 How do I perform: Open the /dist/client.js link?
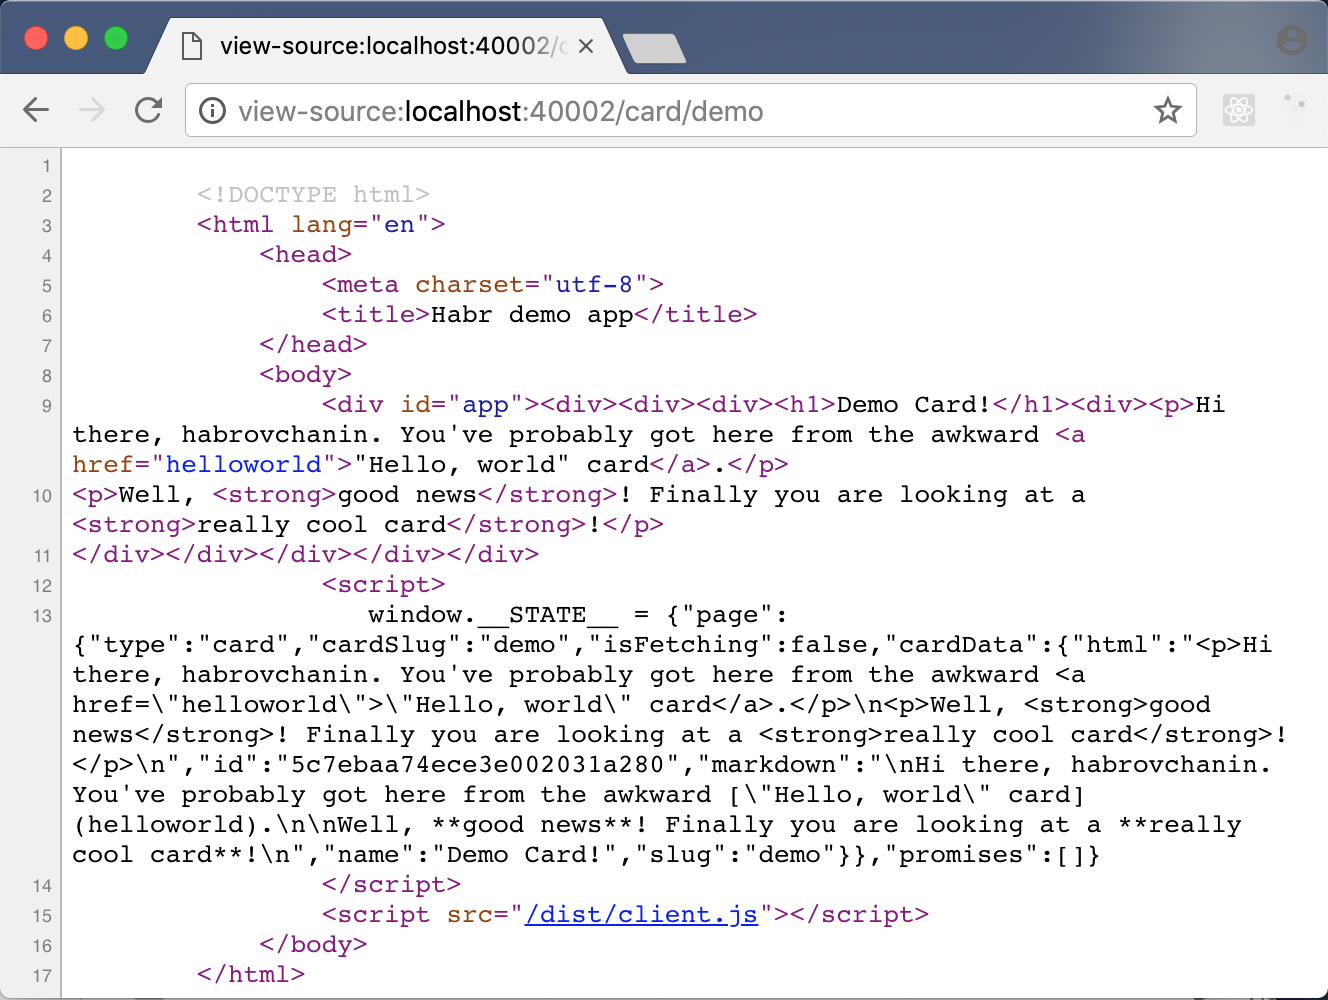click(x=641, y=915)
